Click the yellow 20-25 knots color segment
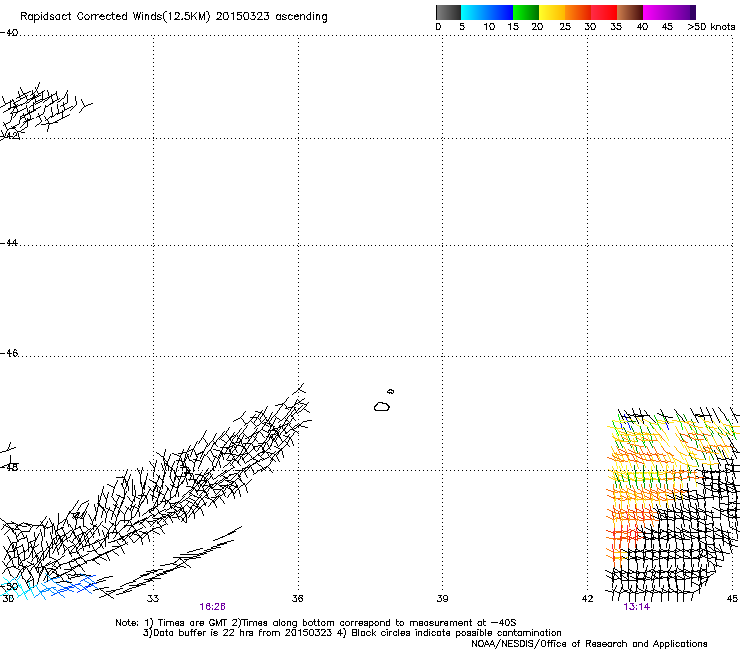Screen dimensions: 740x650 click(x=552, y=12)
